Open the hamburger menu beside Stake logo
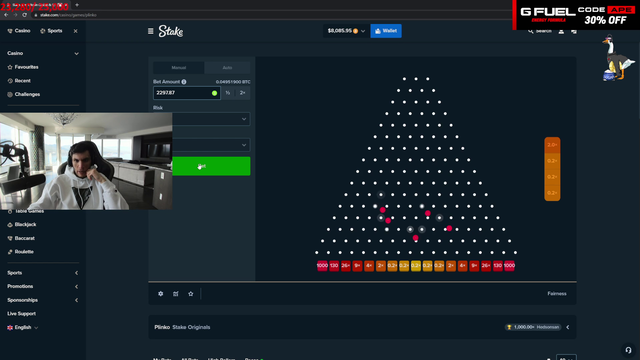Image resolution: width=640 pixels, height=360 pixels. pyautogui.click(x=151, y=31)
